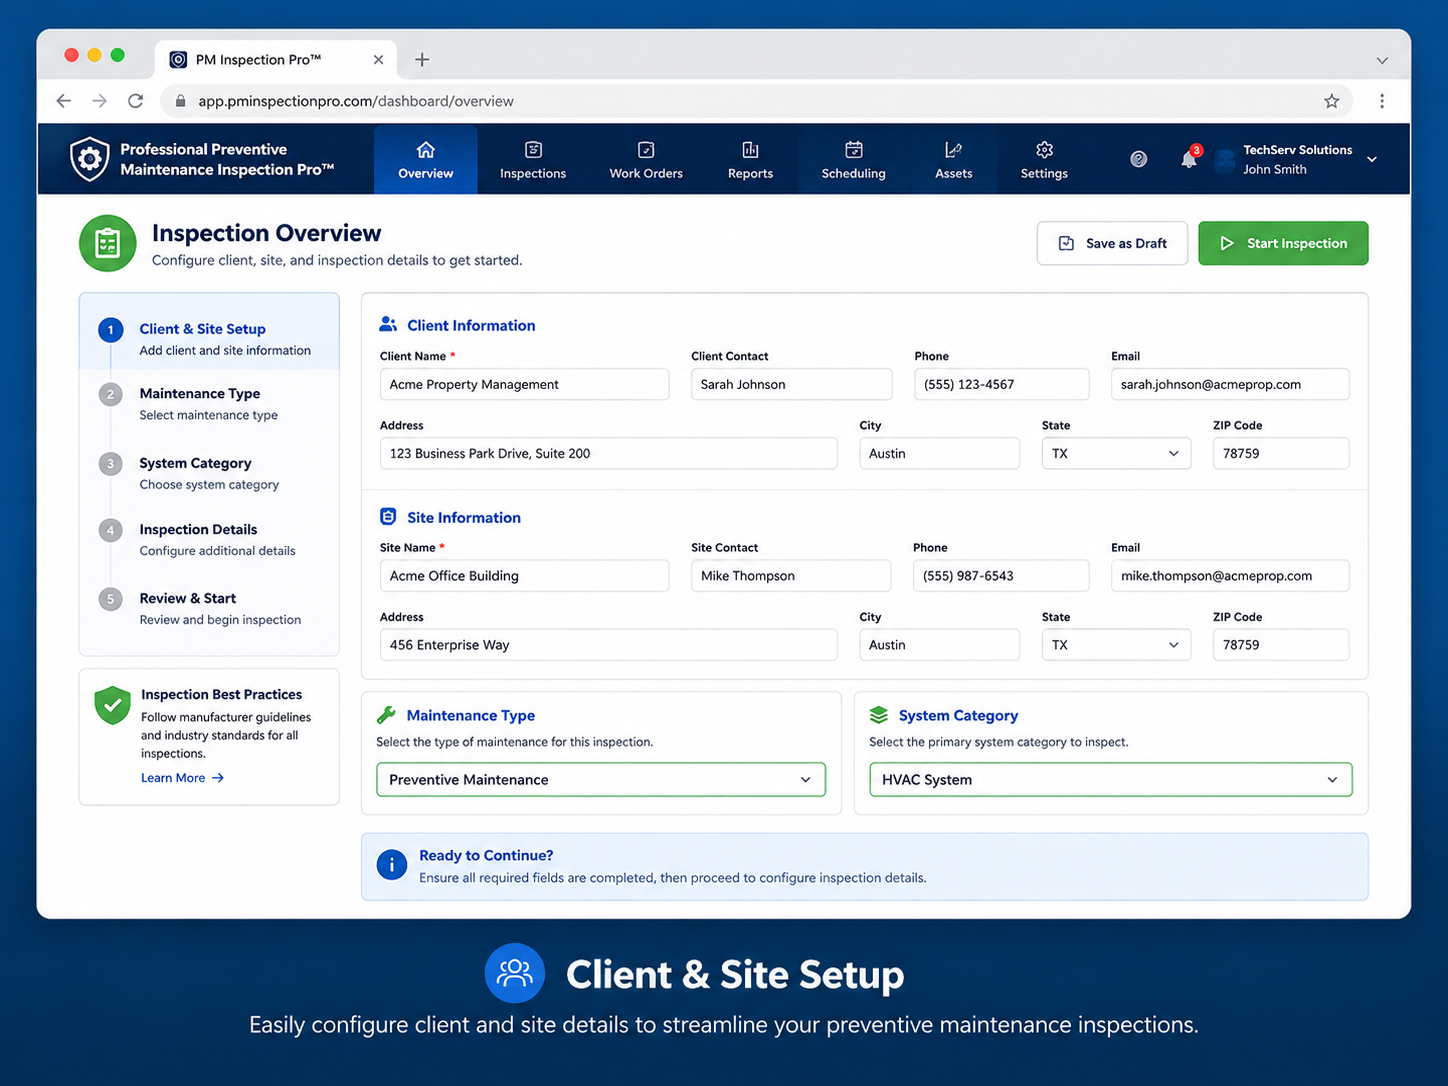Click the Site Information building icon
The image size is (1448, 1086).
point(388,516)
